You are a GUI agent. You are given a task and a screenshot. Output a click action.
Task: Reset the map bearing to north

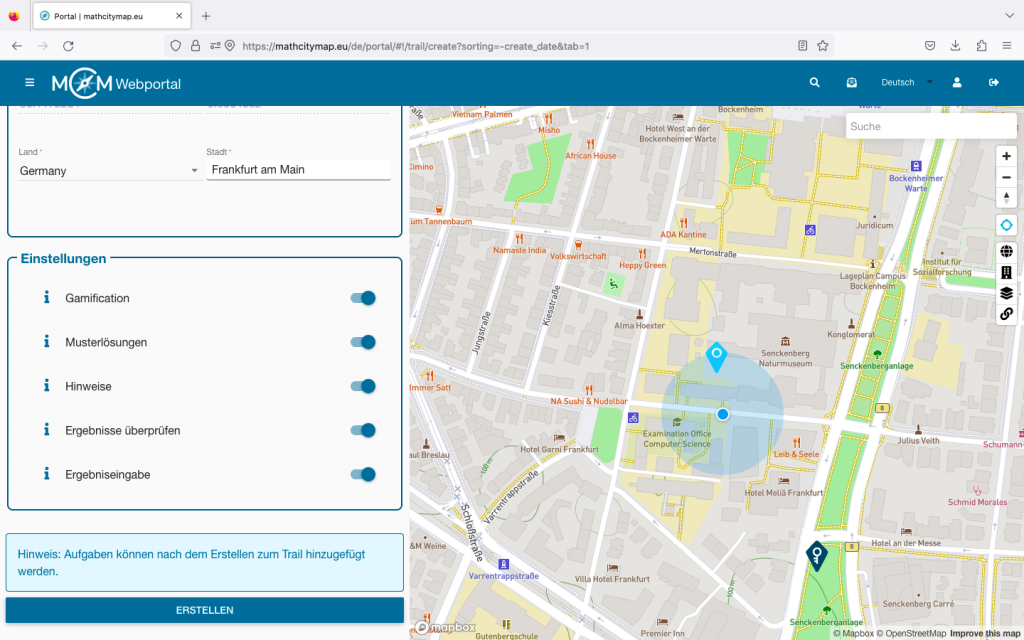point(1006,198)
